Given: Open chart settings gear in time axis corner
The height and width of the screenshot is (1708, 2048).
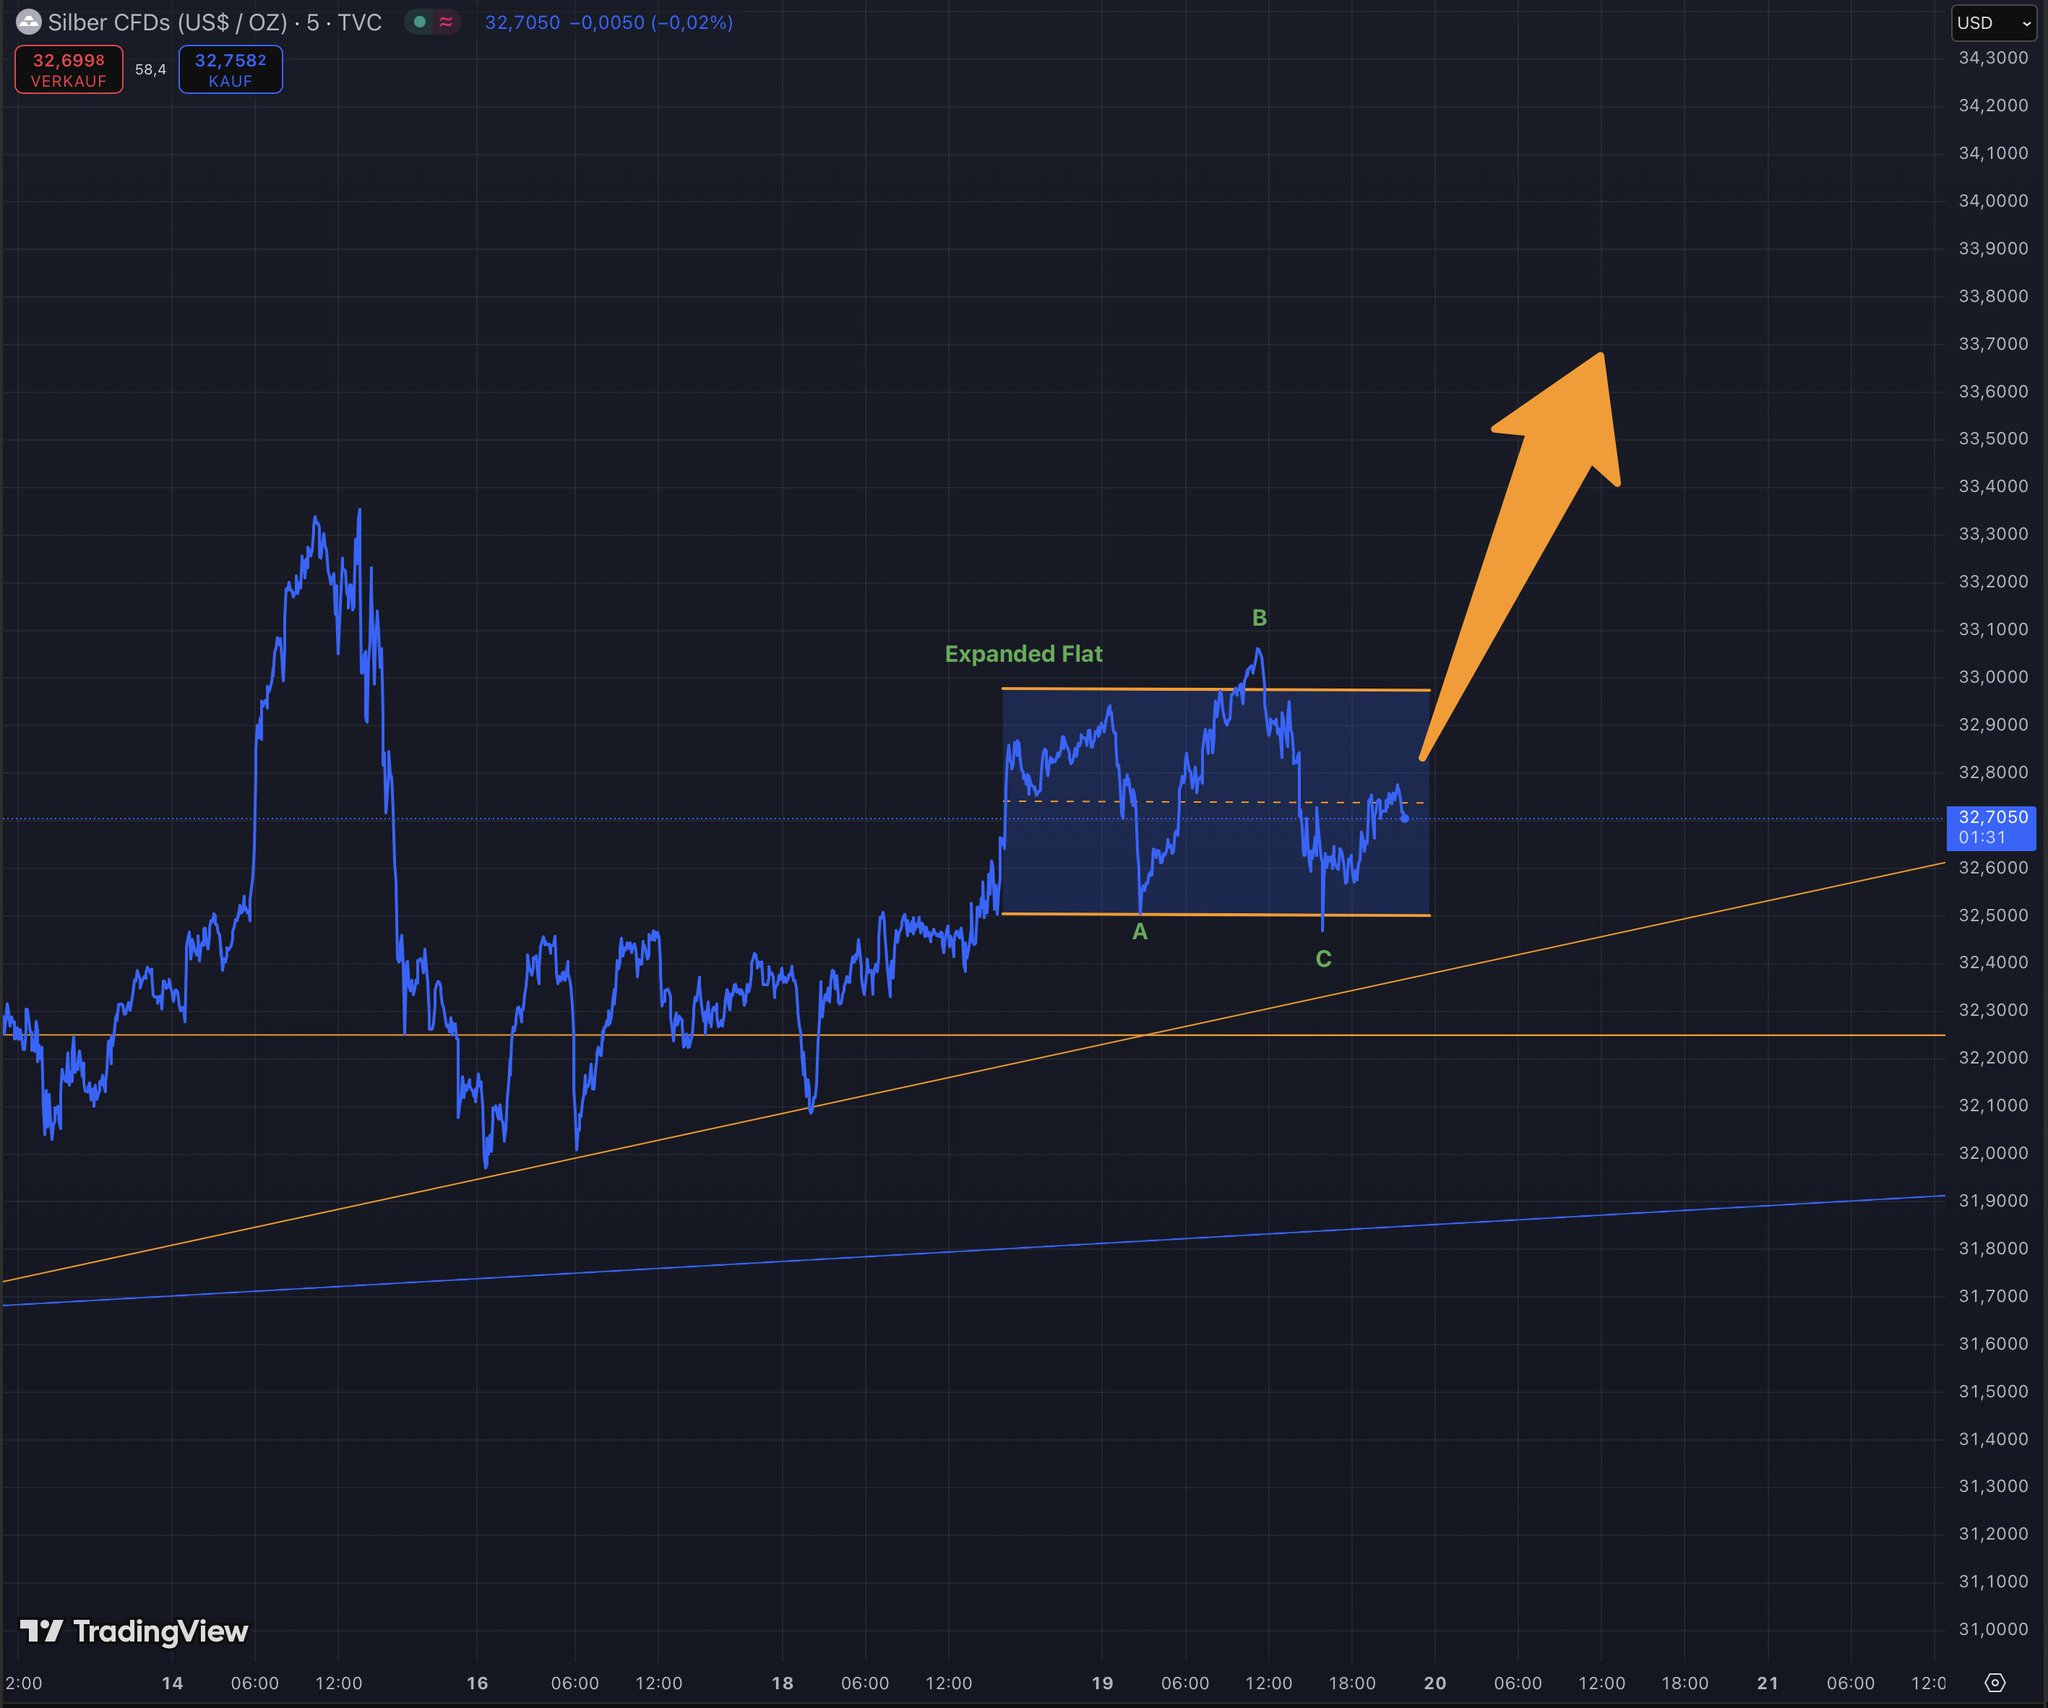Looking at the screenshot, I should (x=1994, y=1682).
